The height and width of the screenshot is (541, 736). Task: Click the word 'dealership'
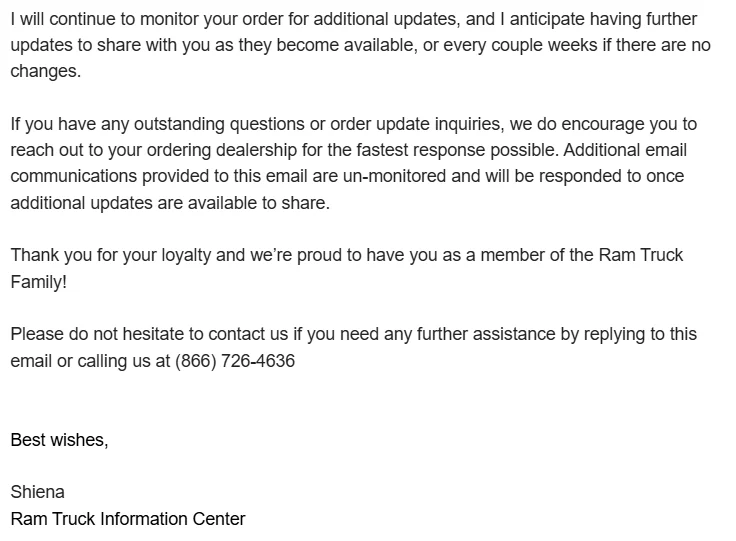click(256, 150)
